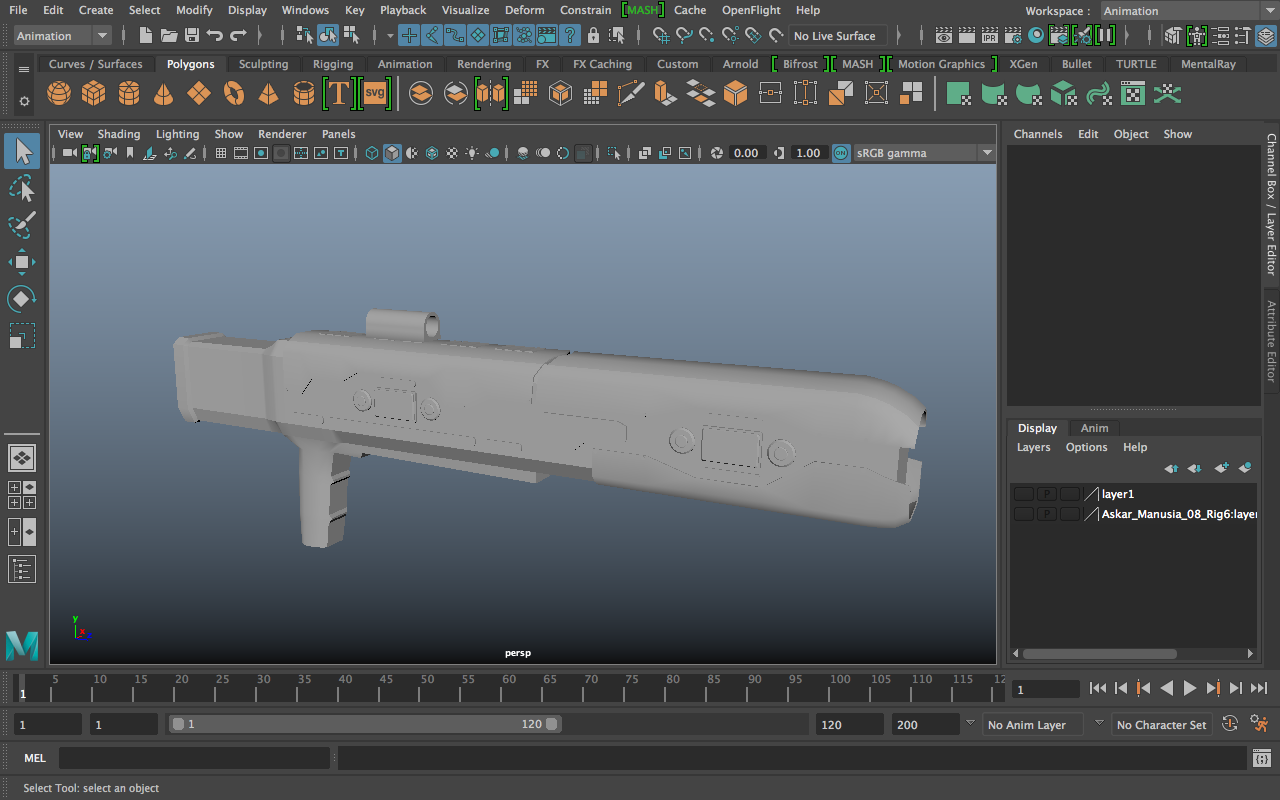Toggle auto keyframe button
Screen dimensions: 1280x800
(1230, 724)
